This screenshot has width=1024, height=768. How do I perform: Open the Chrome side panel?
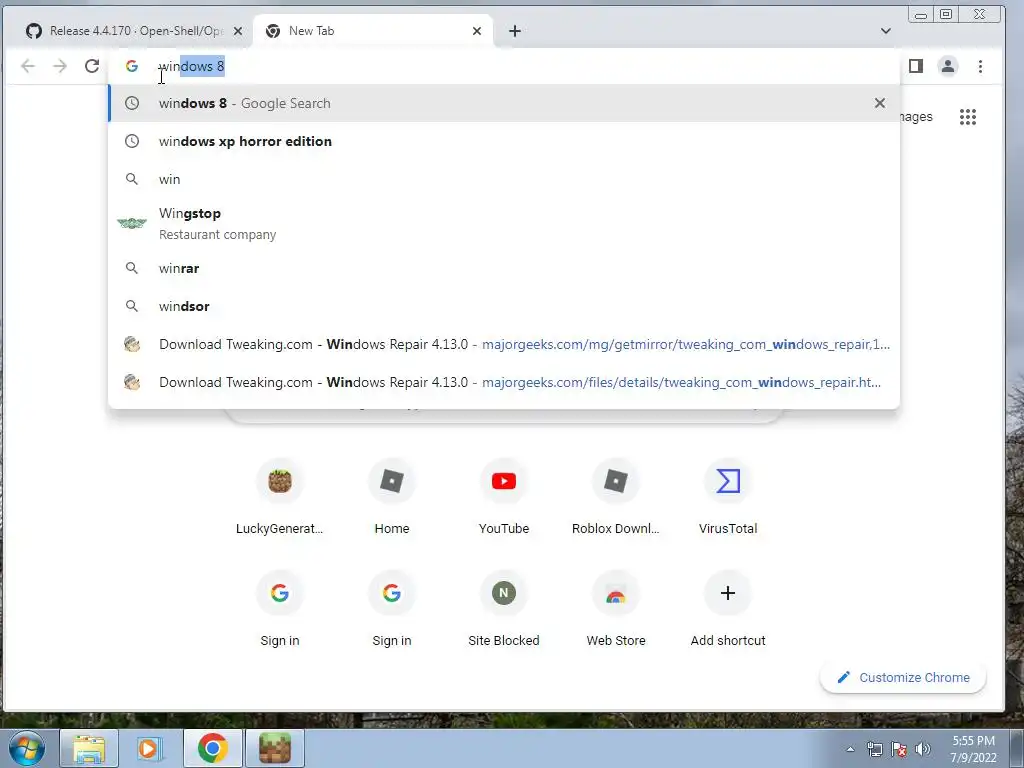point(916,66)
